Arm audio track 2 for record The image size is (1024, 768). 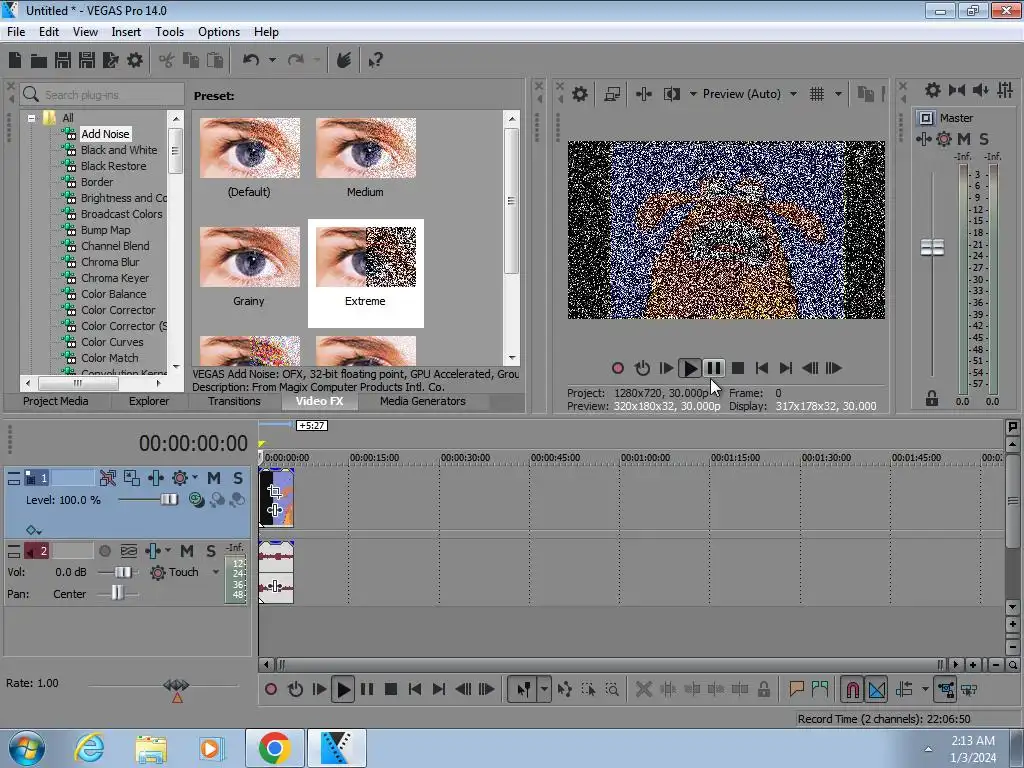104,551
